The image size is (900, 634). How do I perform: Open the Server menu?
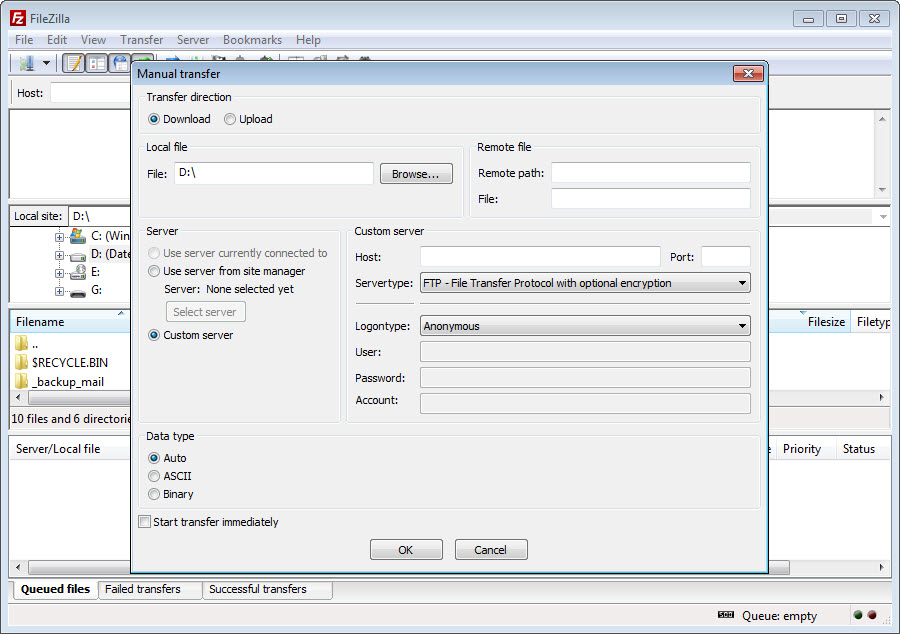tap(193, 40)
